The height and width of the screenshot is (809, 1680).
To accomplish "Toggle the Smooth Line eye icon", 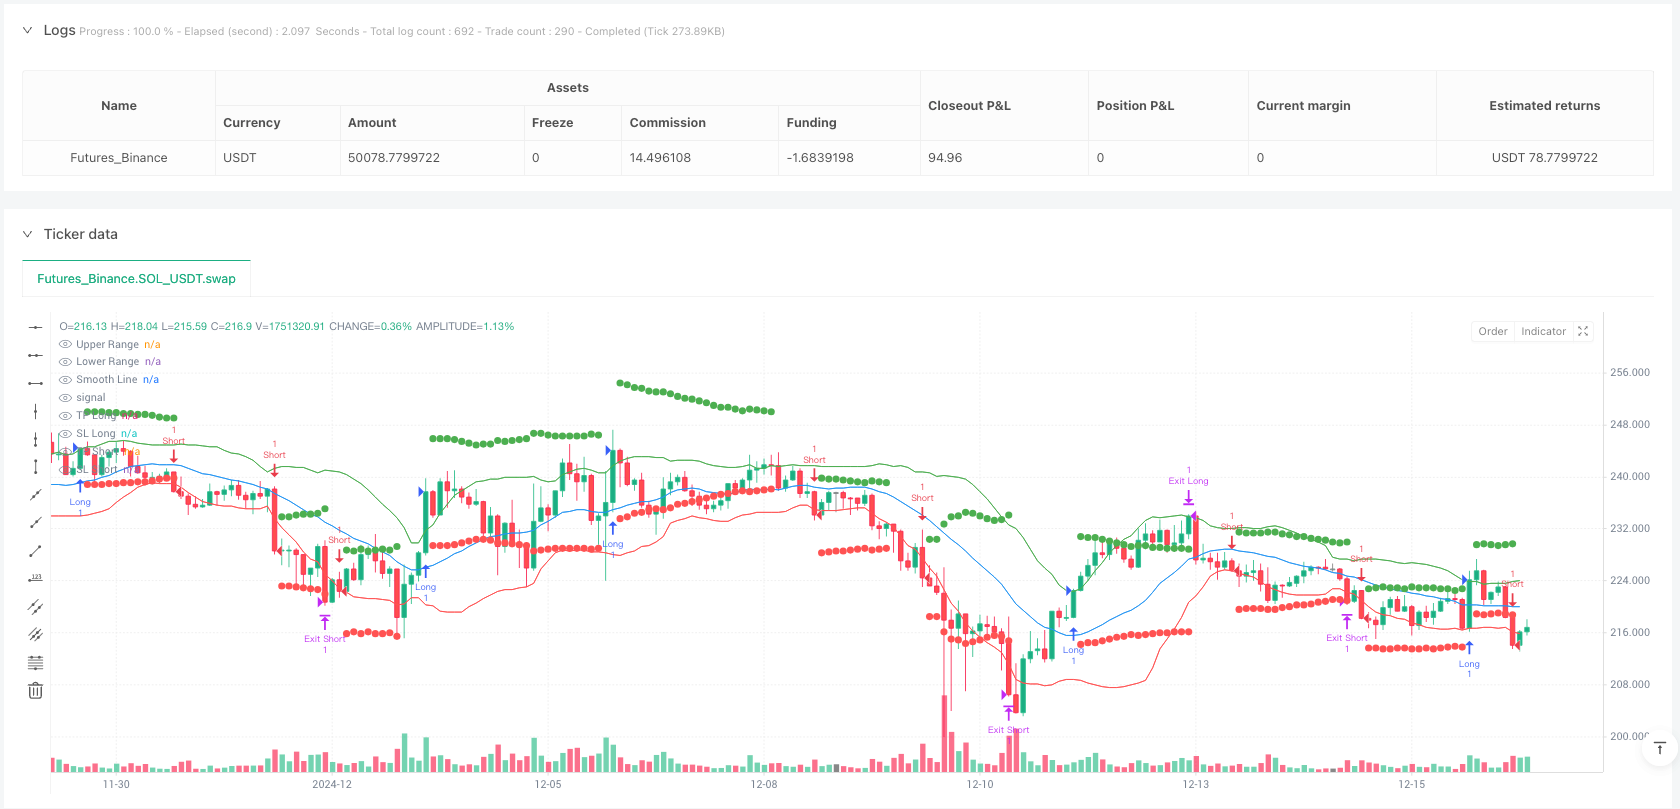I will (x=66, y=380).
